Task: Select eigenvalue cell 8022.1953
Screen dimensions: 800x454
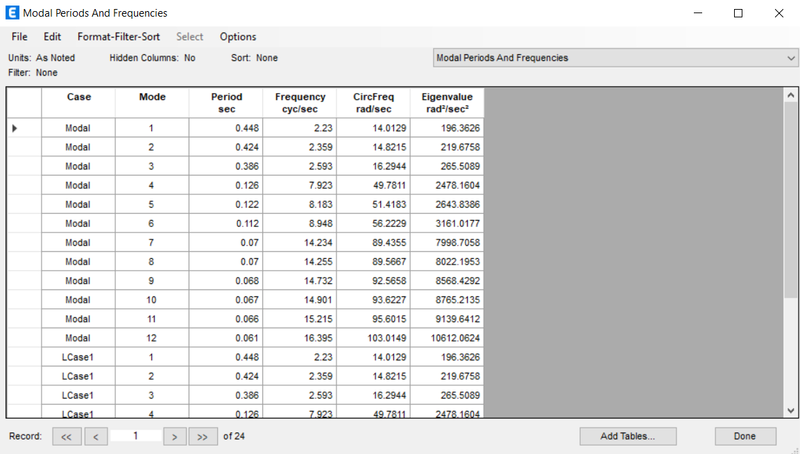Action: pyautogui.click(x=447, y=262)
